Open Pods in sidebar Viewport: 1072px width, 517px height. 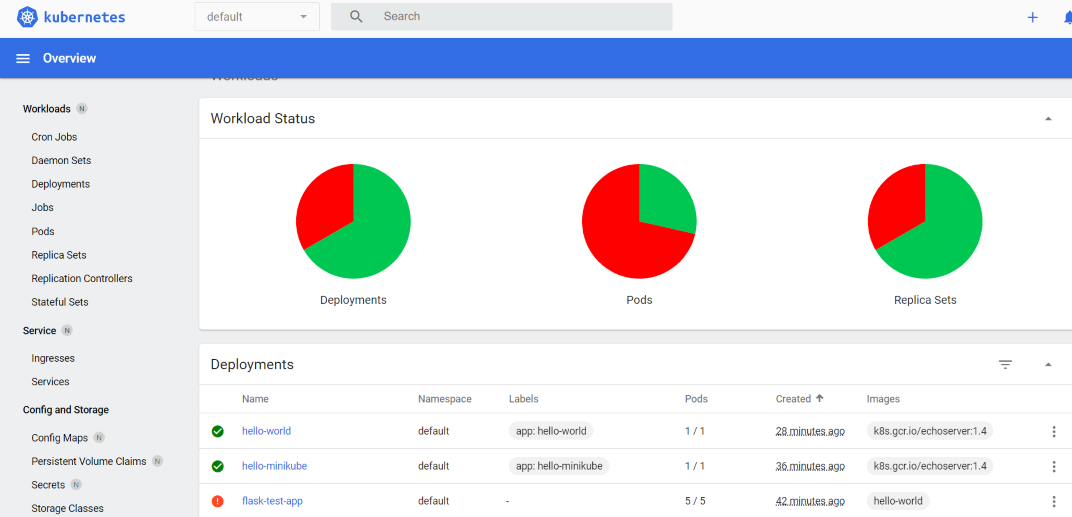42,231
